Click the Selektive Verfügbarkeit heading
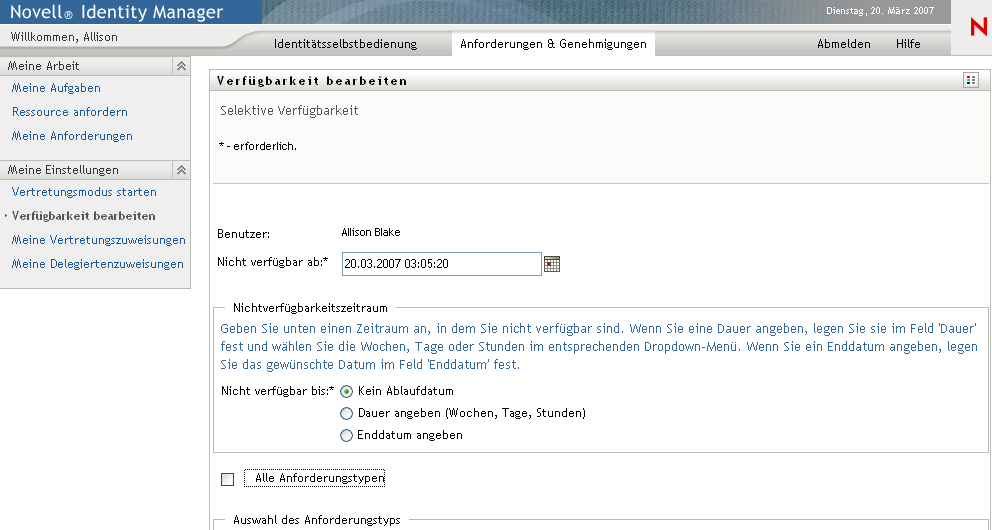Screen dimensions: 992x530 click(x=289, y=111)
